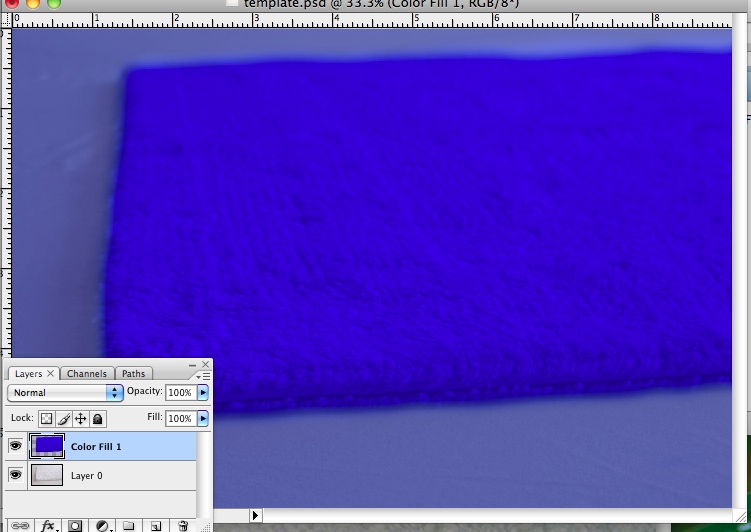Toggle lock transparent pixels
The image size is (751, 532).
pyautogui.click(x=46, y=419)
